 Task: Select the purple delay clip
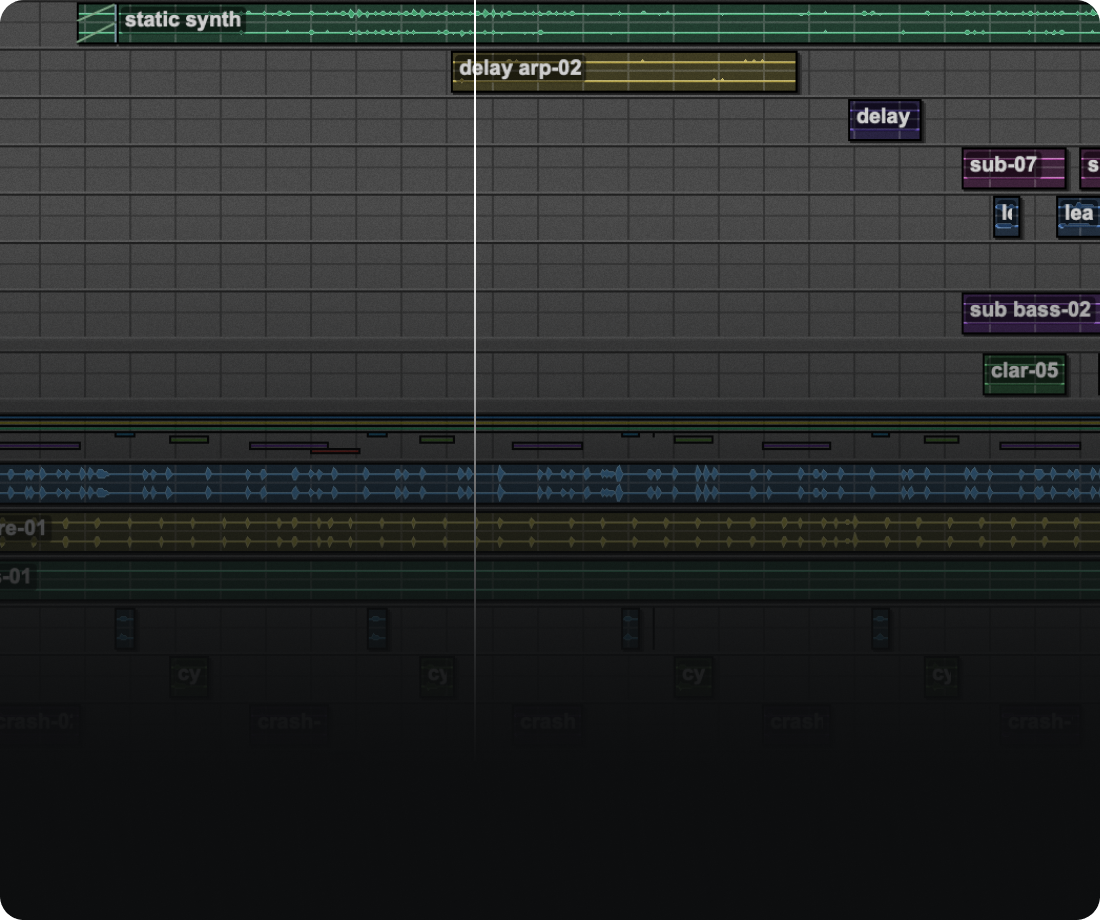(x=885, y=120)
